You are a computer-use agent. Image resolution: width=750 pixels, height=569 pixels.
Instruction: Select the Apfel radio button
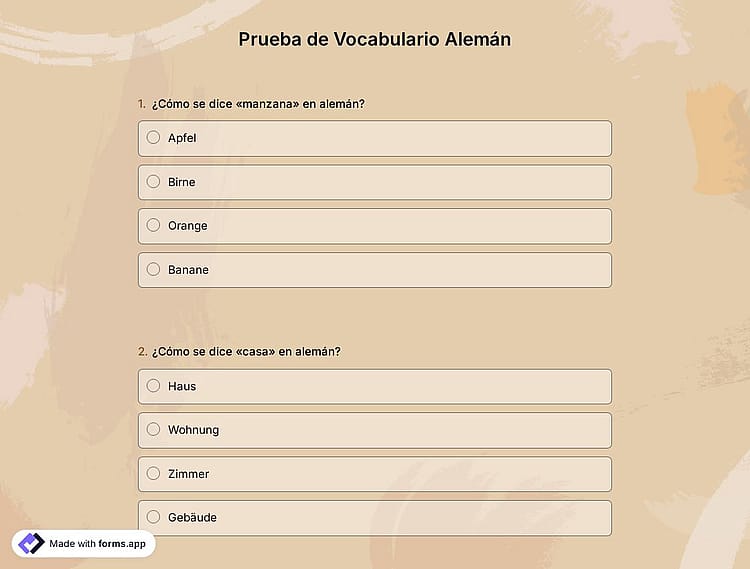point(153,138)
